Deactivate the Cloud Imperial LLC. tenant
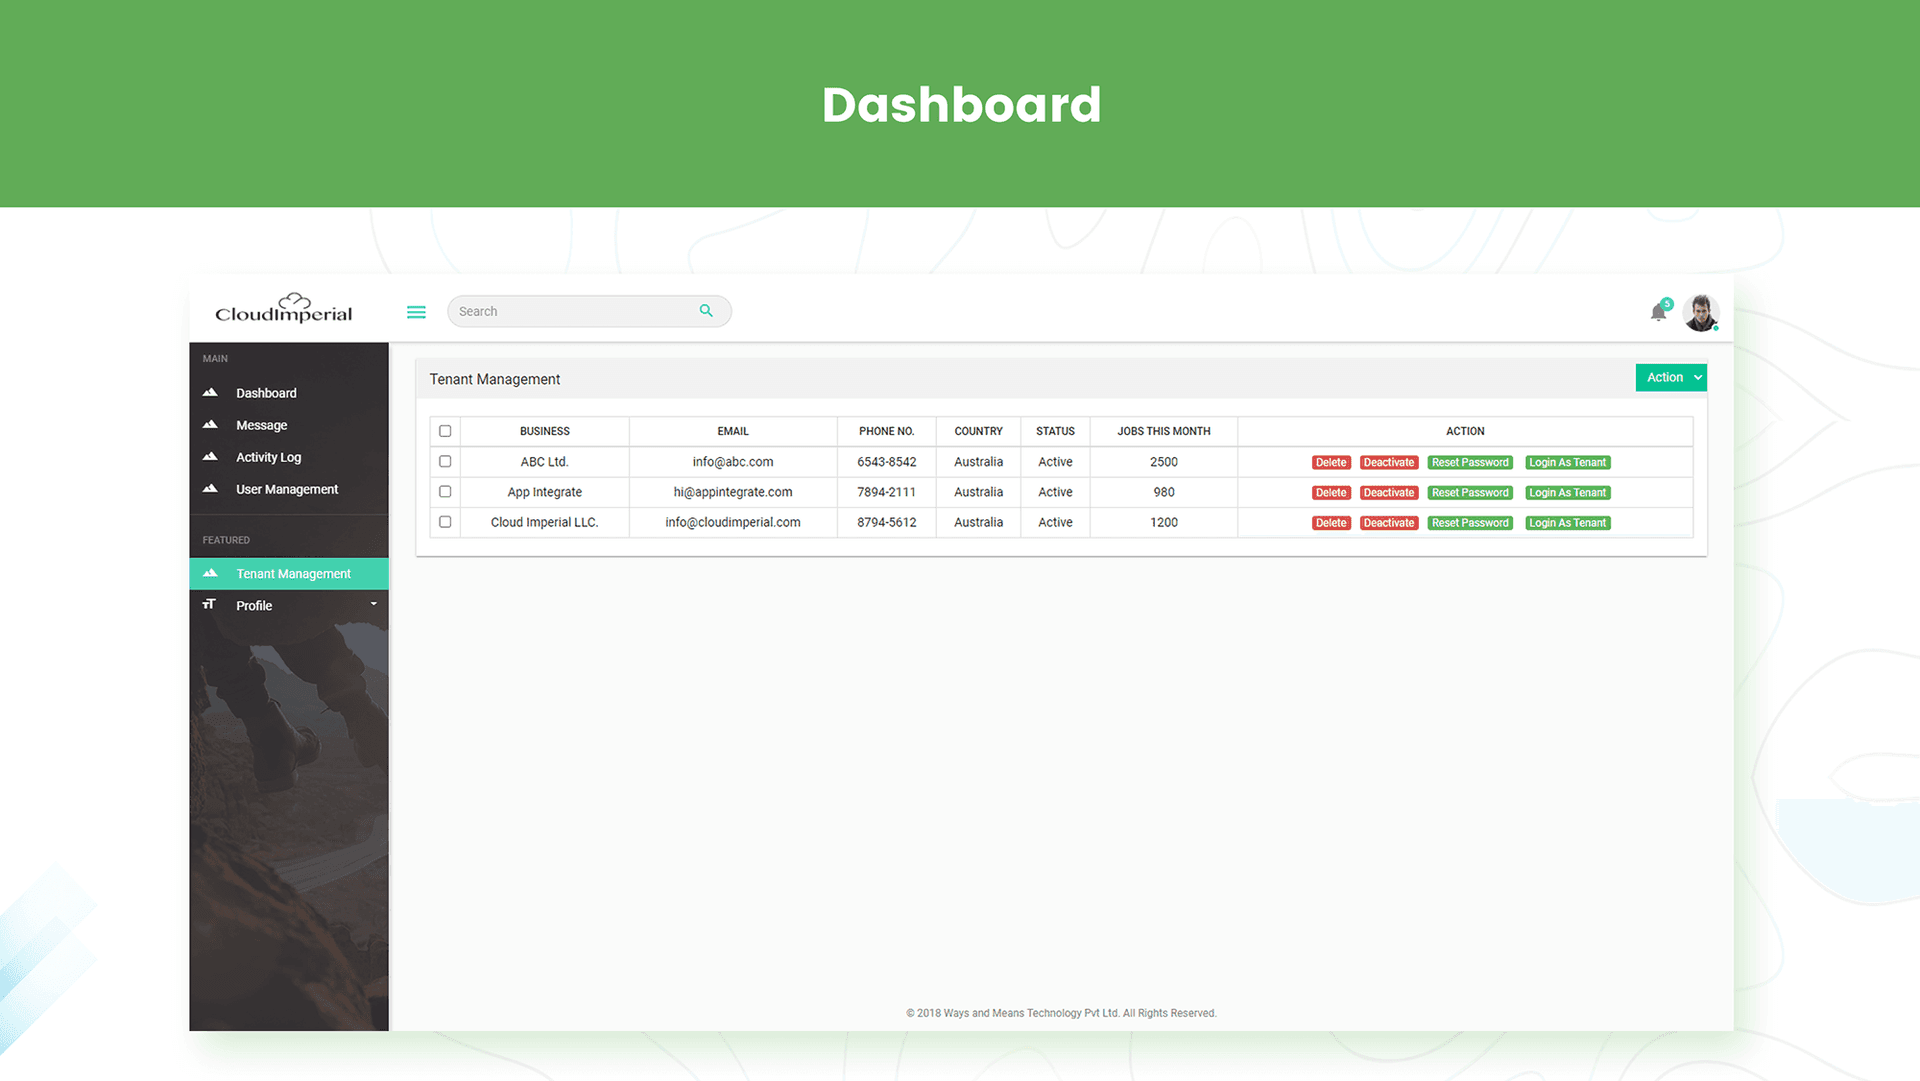The height and width of the screenshot is (1081, 1920). (1389, 522)
